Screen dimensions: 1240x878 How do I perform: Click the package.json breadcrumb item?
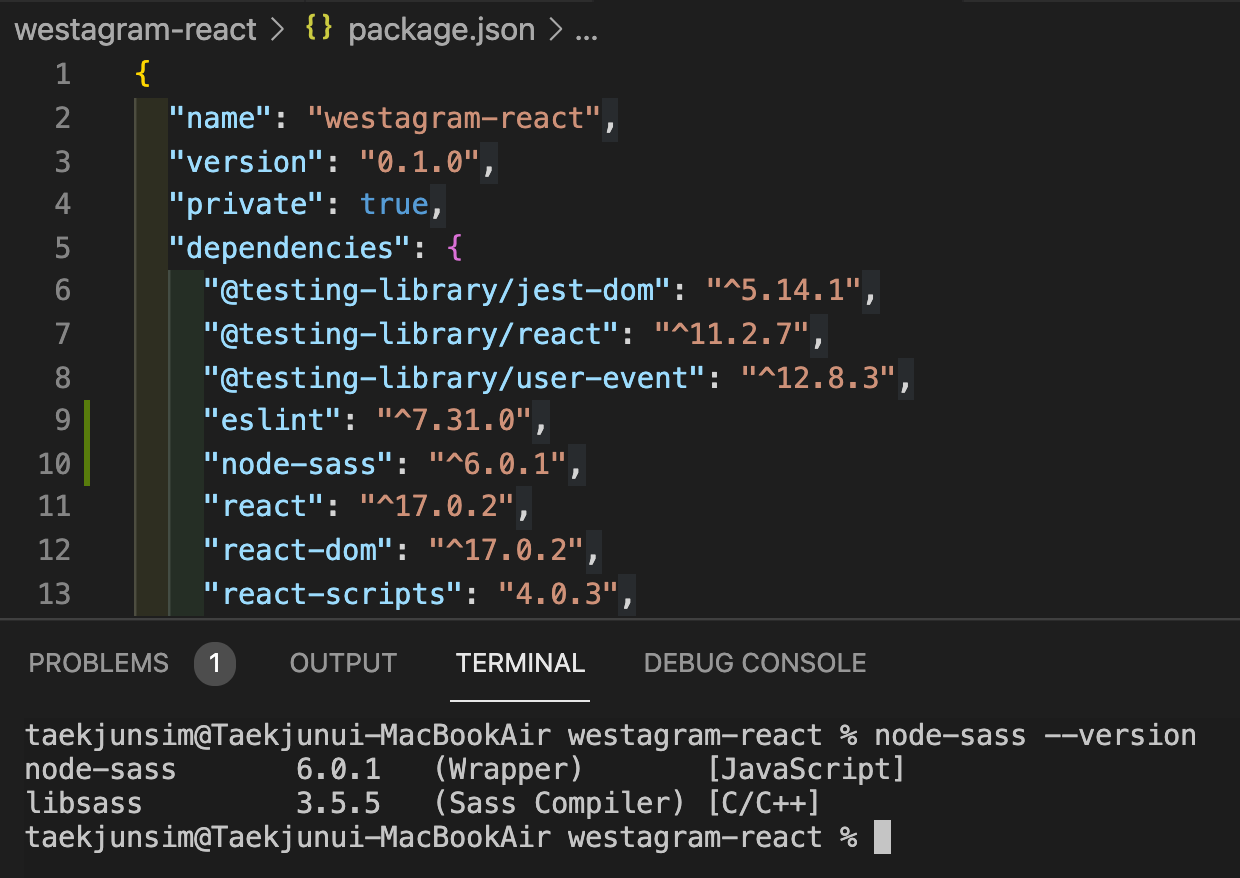(441, 30)
